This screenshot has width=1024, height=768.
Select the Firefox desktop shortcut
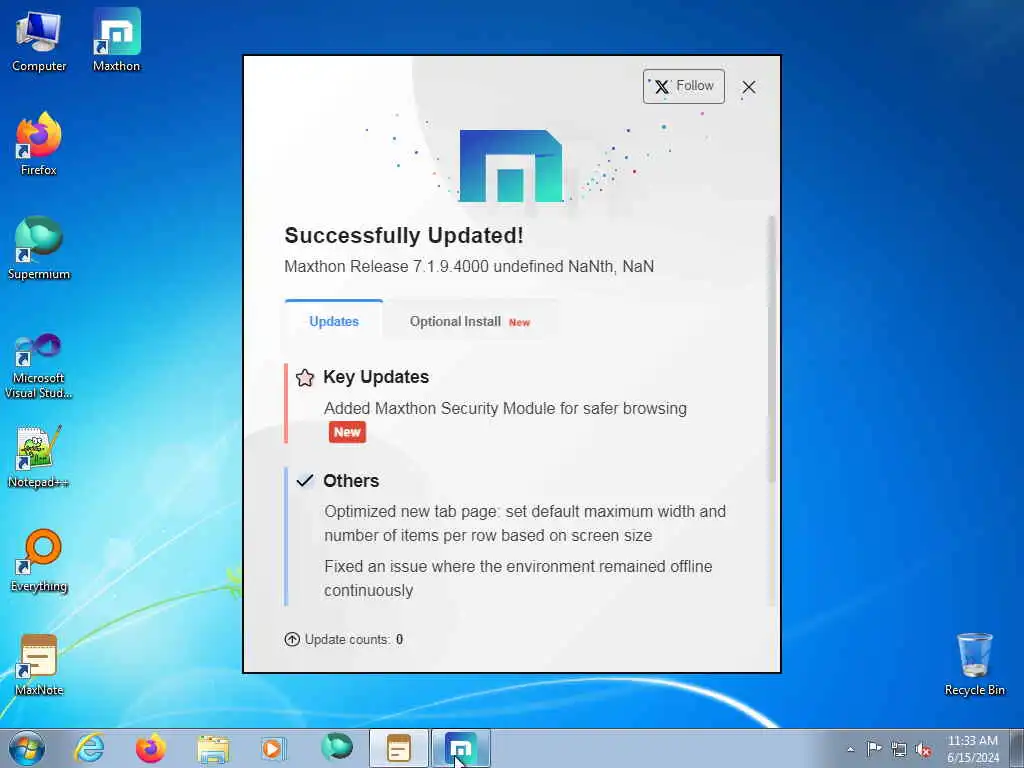coord(39,144)
